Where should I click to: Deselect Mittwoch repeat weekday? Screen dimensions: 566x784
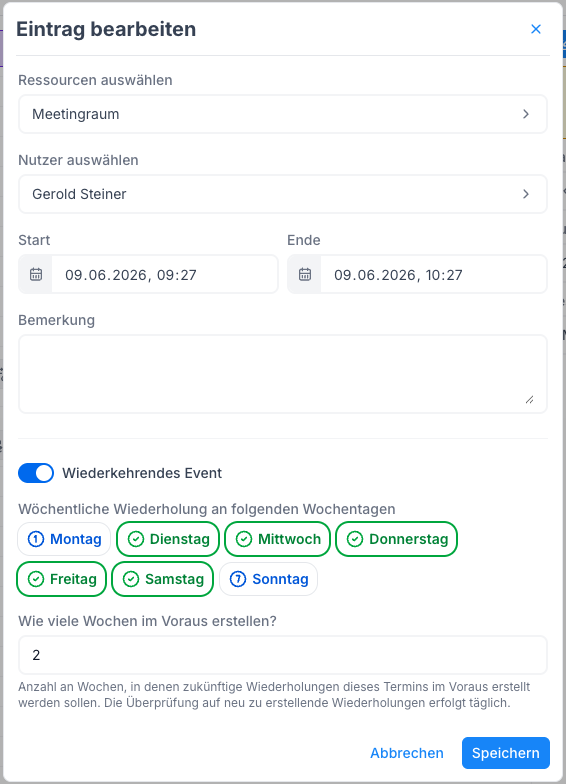pyautogui.click(x=278, y=539)
